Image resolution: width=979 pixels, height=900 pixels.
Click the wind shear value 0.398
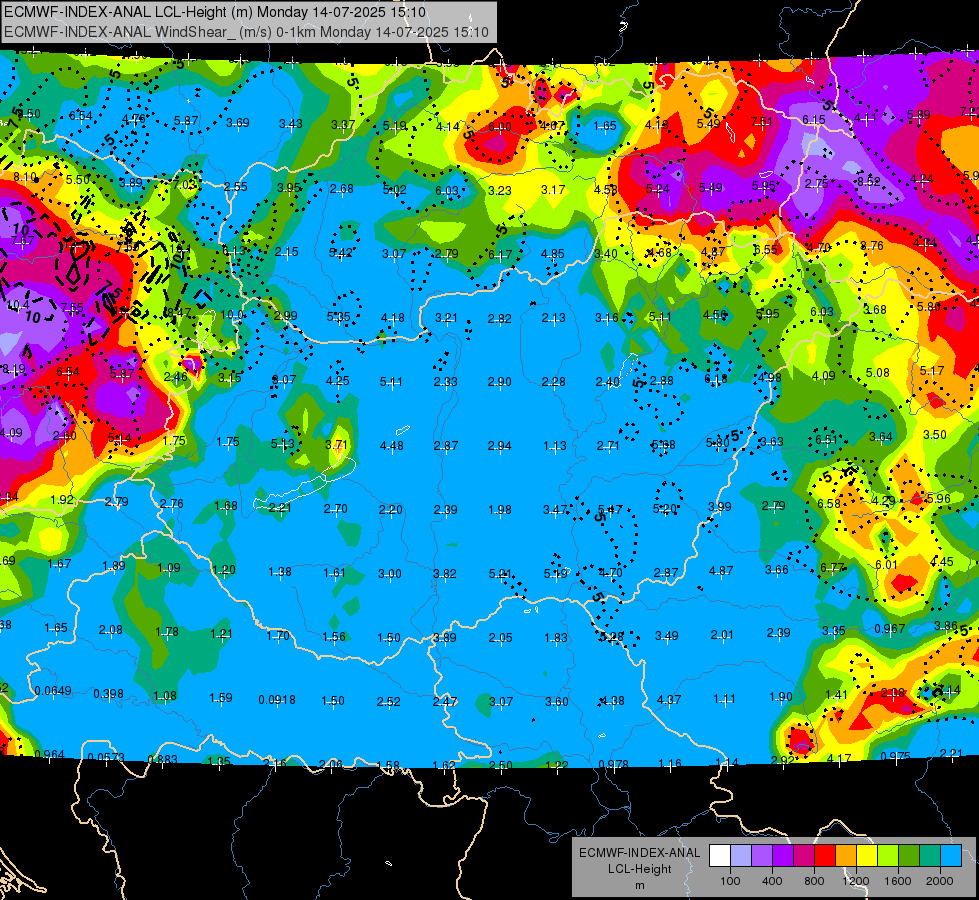[109, 694]
